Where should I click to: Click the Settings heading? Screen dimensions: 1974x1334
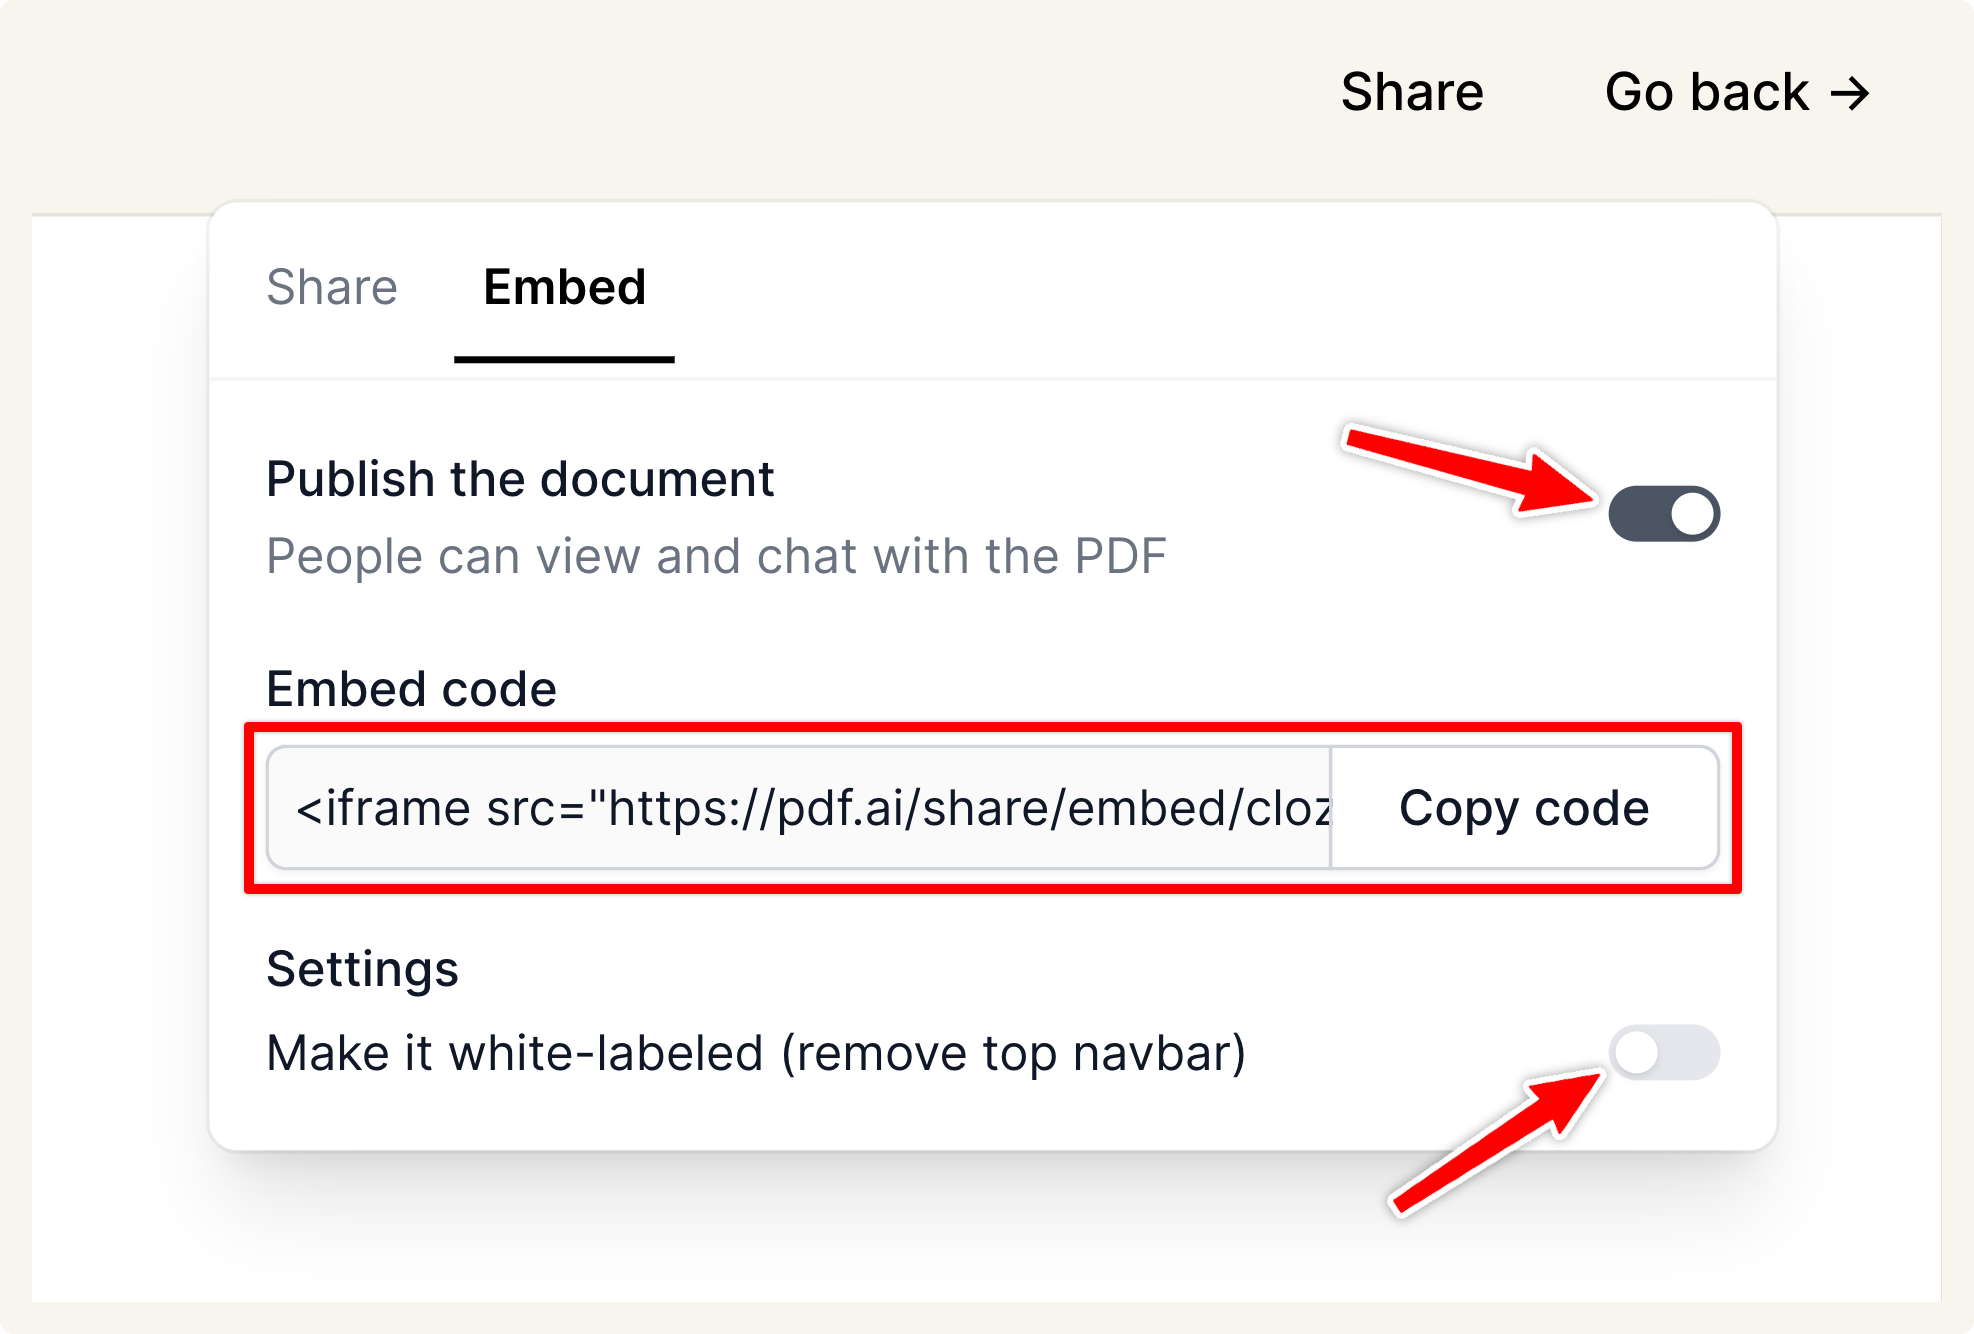pos(362,969)
